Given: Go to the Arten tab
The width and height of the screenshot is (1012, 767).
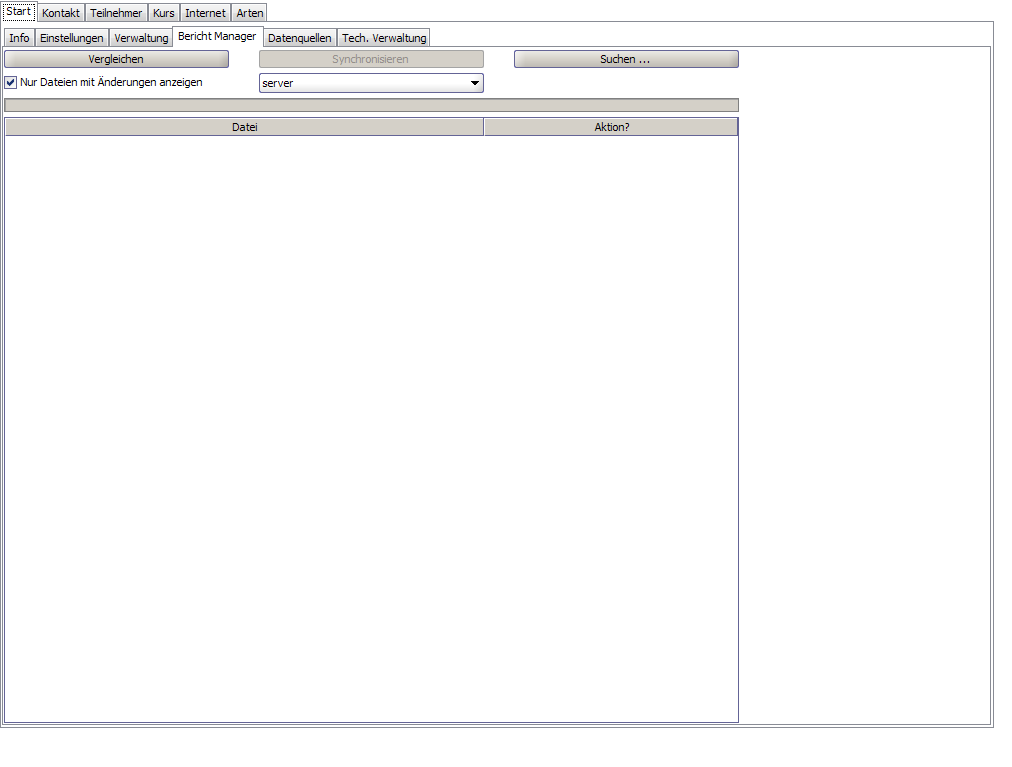Looking at the screenshot, I should (x=250, y=13).
